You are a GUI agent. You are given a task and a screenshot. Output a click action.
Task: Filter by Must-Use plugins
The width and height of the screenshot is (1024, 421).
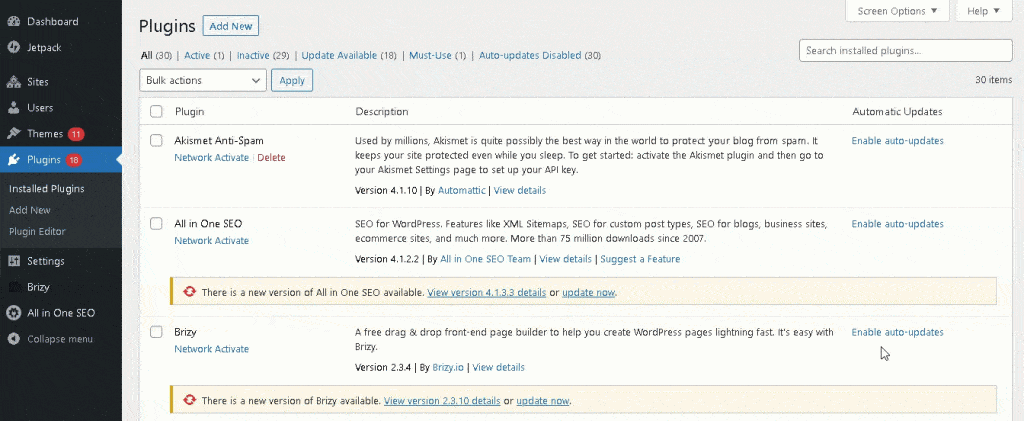pos(430,55)
